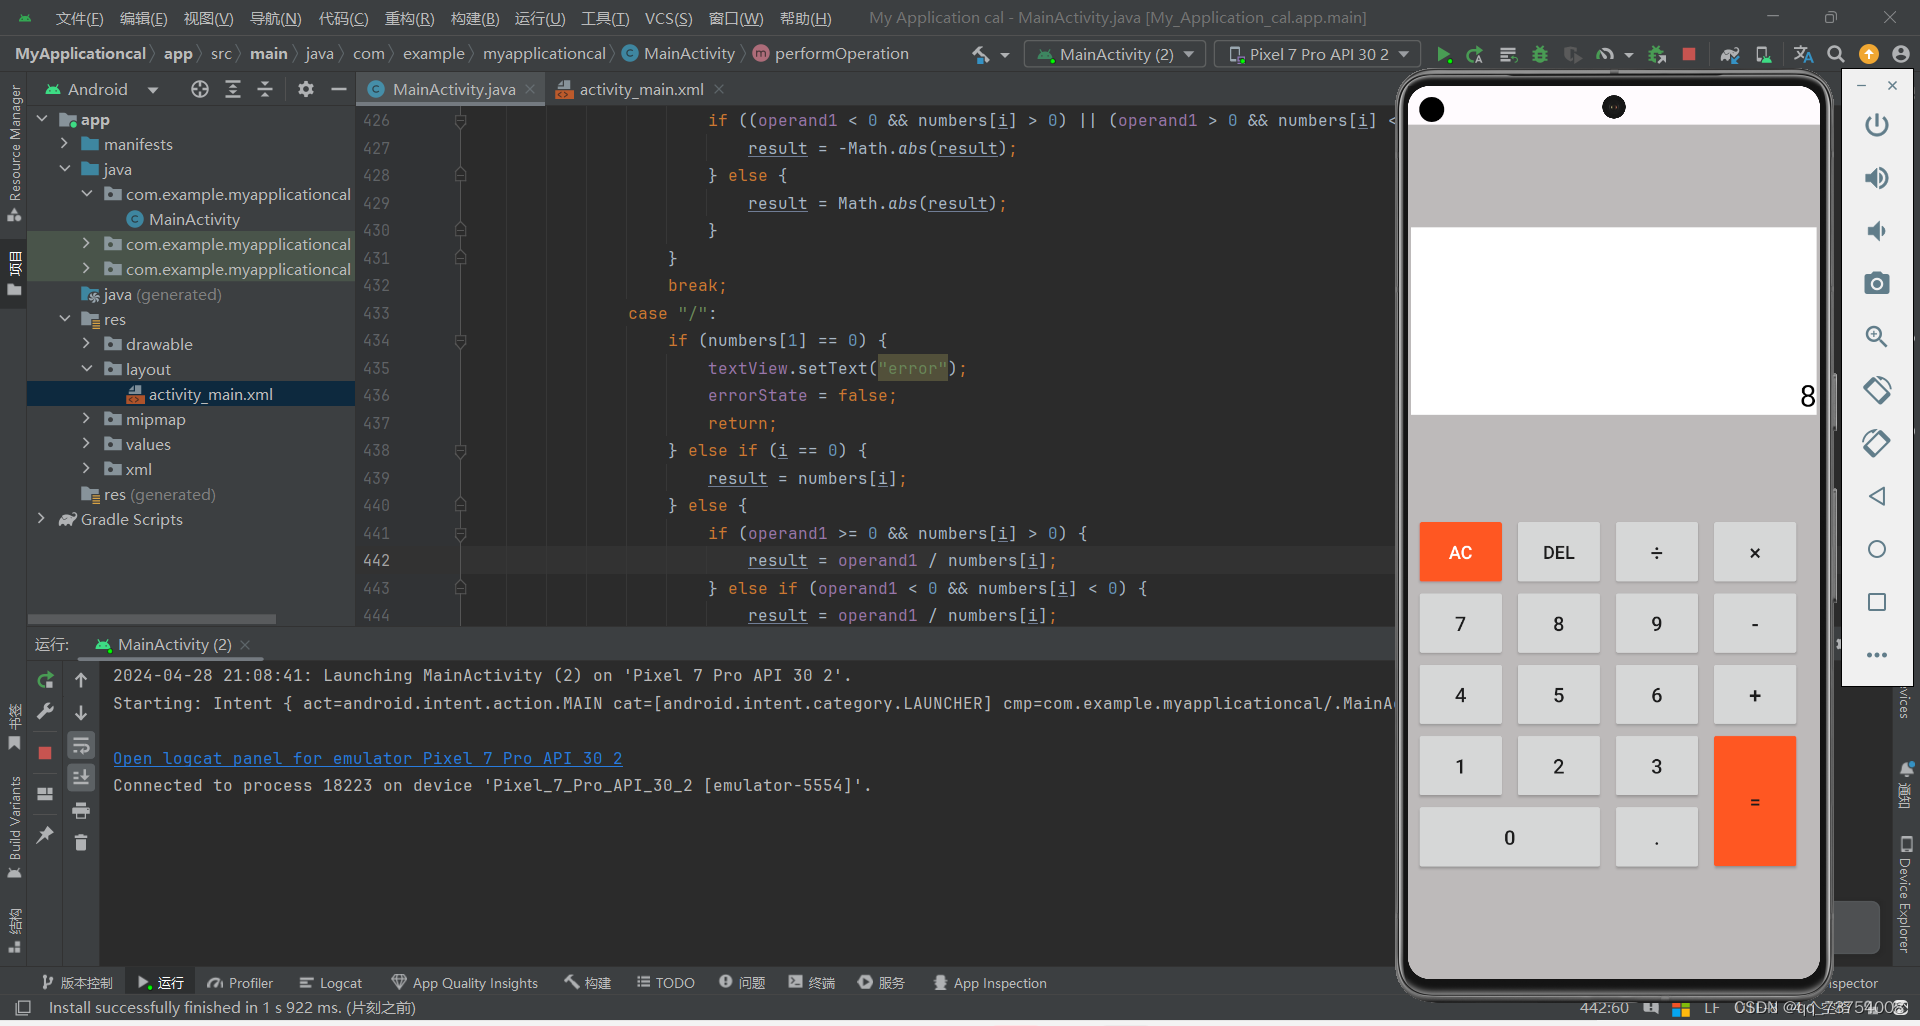The height and width of the screenshot is (1026, 1920).
Task: Click the Select Opened File target icon in project panel
Action: click(200, 90)
